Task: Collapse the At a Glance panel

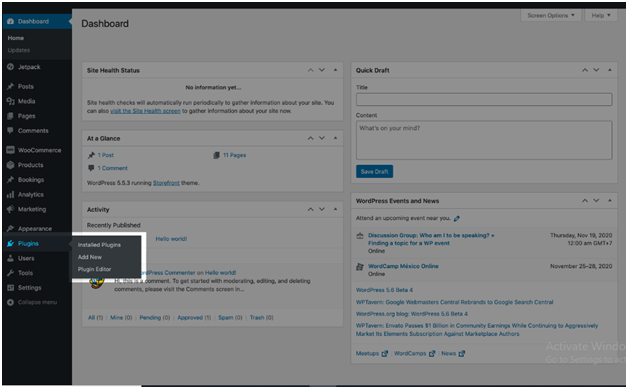Action: pos(335,138)
